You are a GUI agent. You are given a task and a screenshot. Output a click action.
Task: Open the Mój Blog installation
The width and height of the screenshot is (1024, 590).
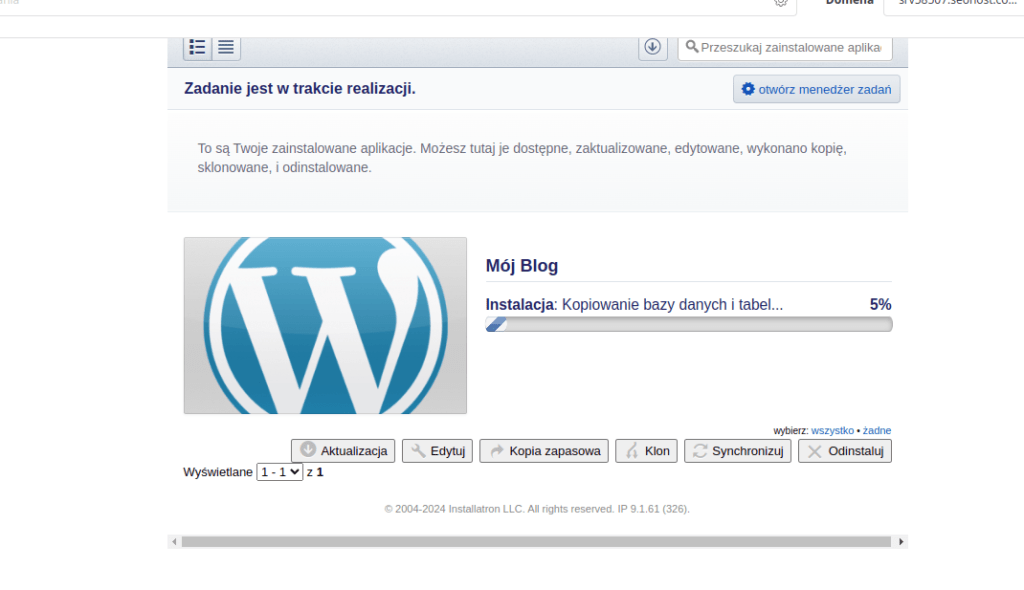(521, 265)
